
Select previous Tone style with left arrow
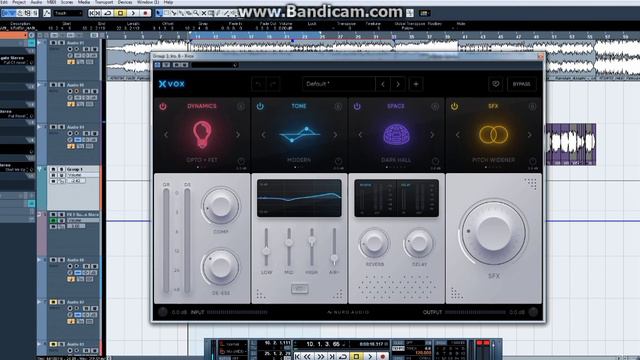tap(263, 134)
